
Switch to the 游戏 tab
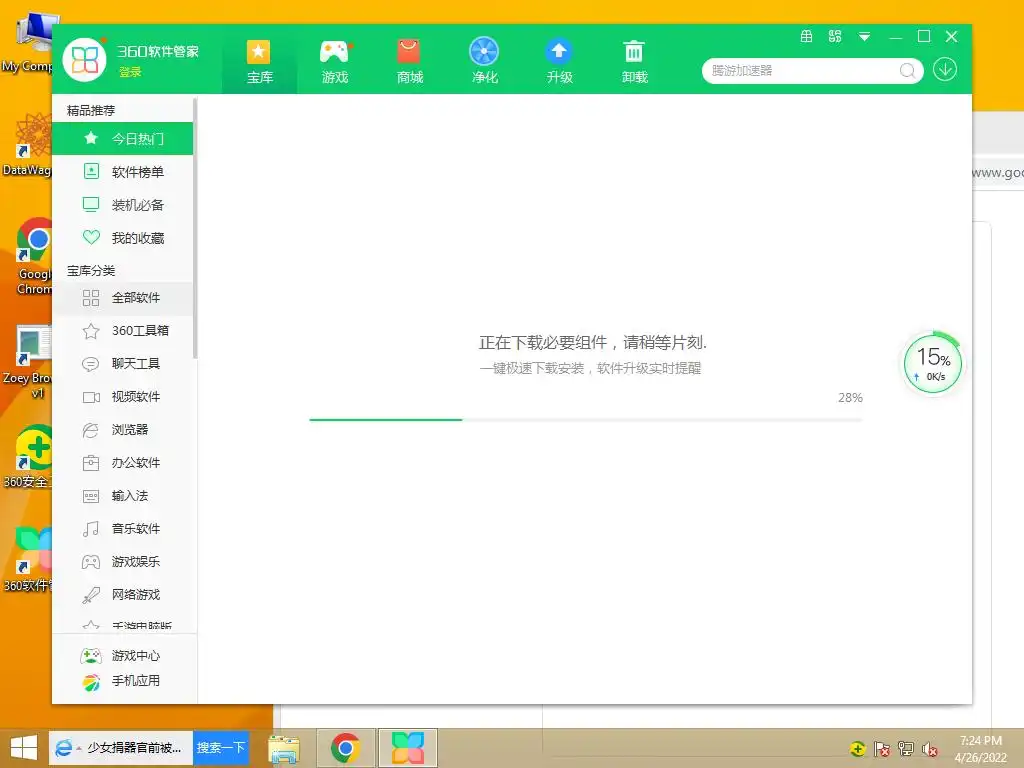tap(335, 63)
